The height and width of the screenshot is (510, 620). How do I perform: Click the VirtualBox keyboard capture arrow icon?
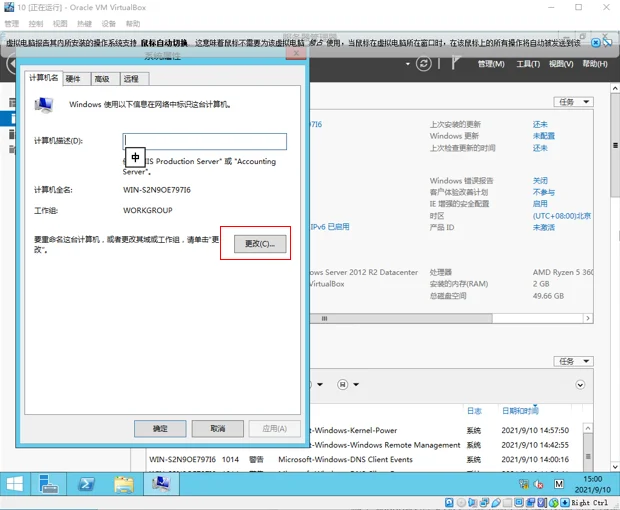pos(565,502)
